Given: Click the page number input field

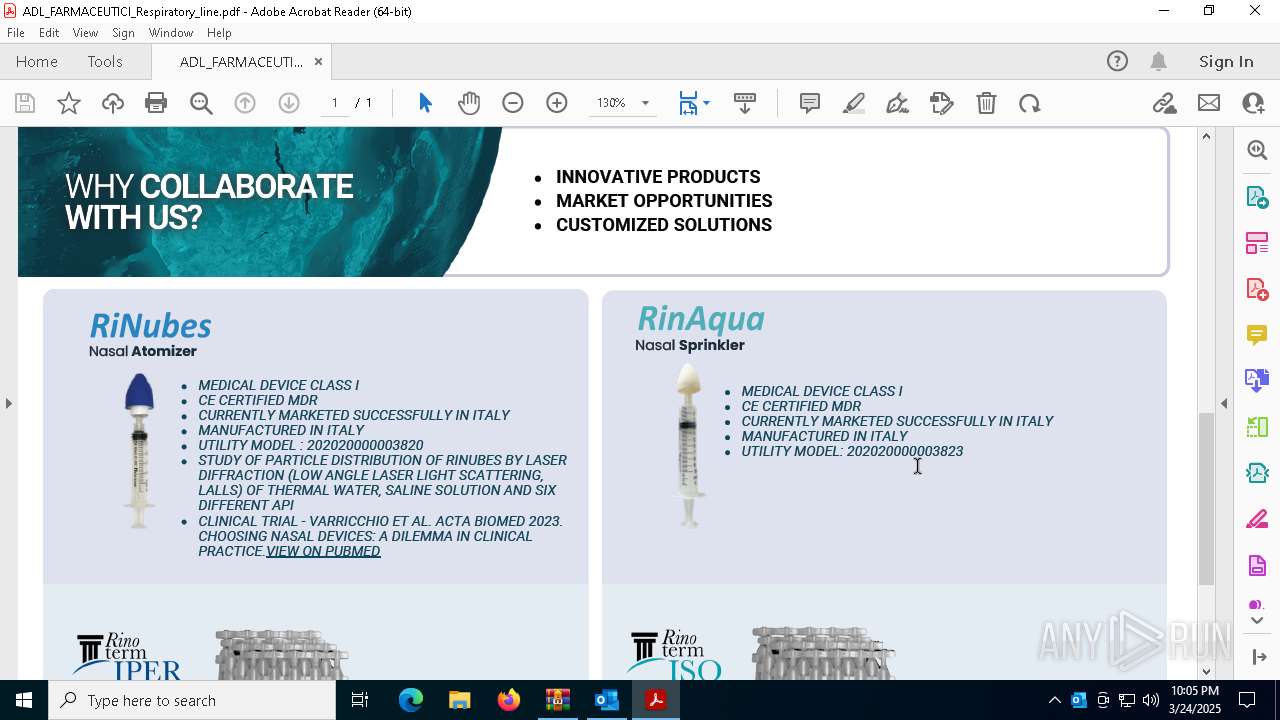Looking at the screenshot, I should pyautogui.click(x=334, y=103).
